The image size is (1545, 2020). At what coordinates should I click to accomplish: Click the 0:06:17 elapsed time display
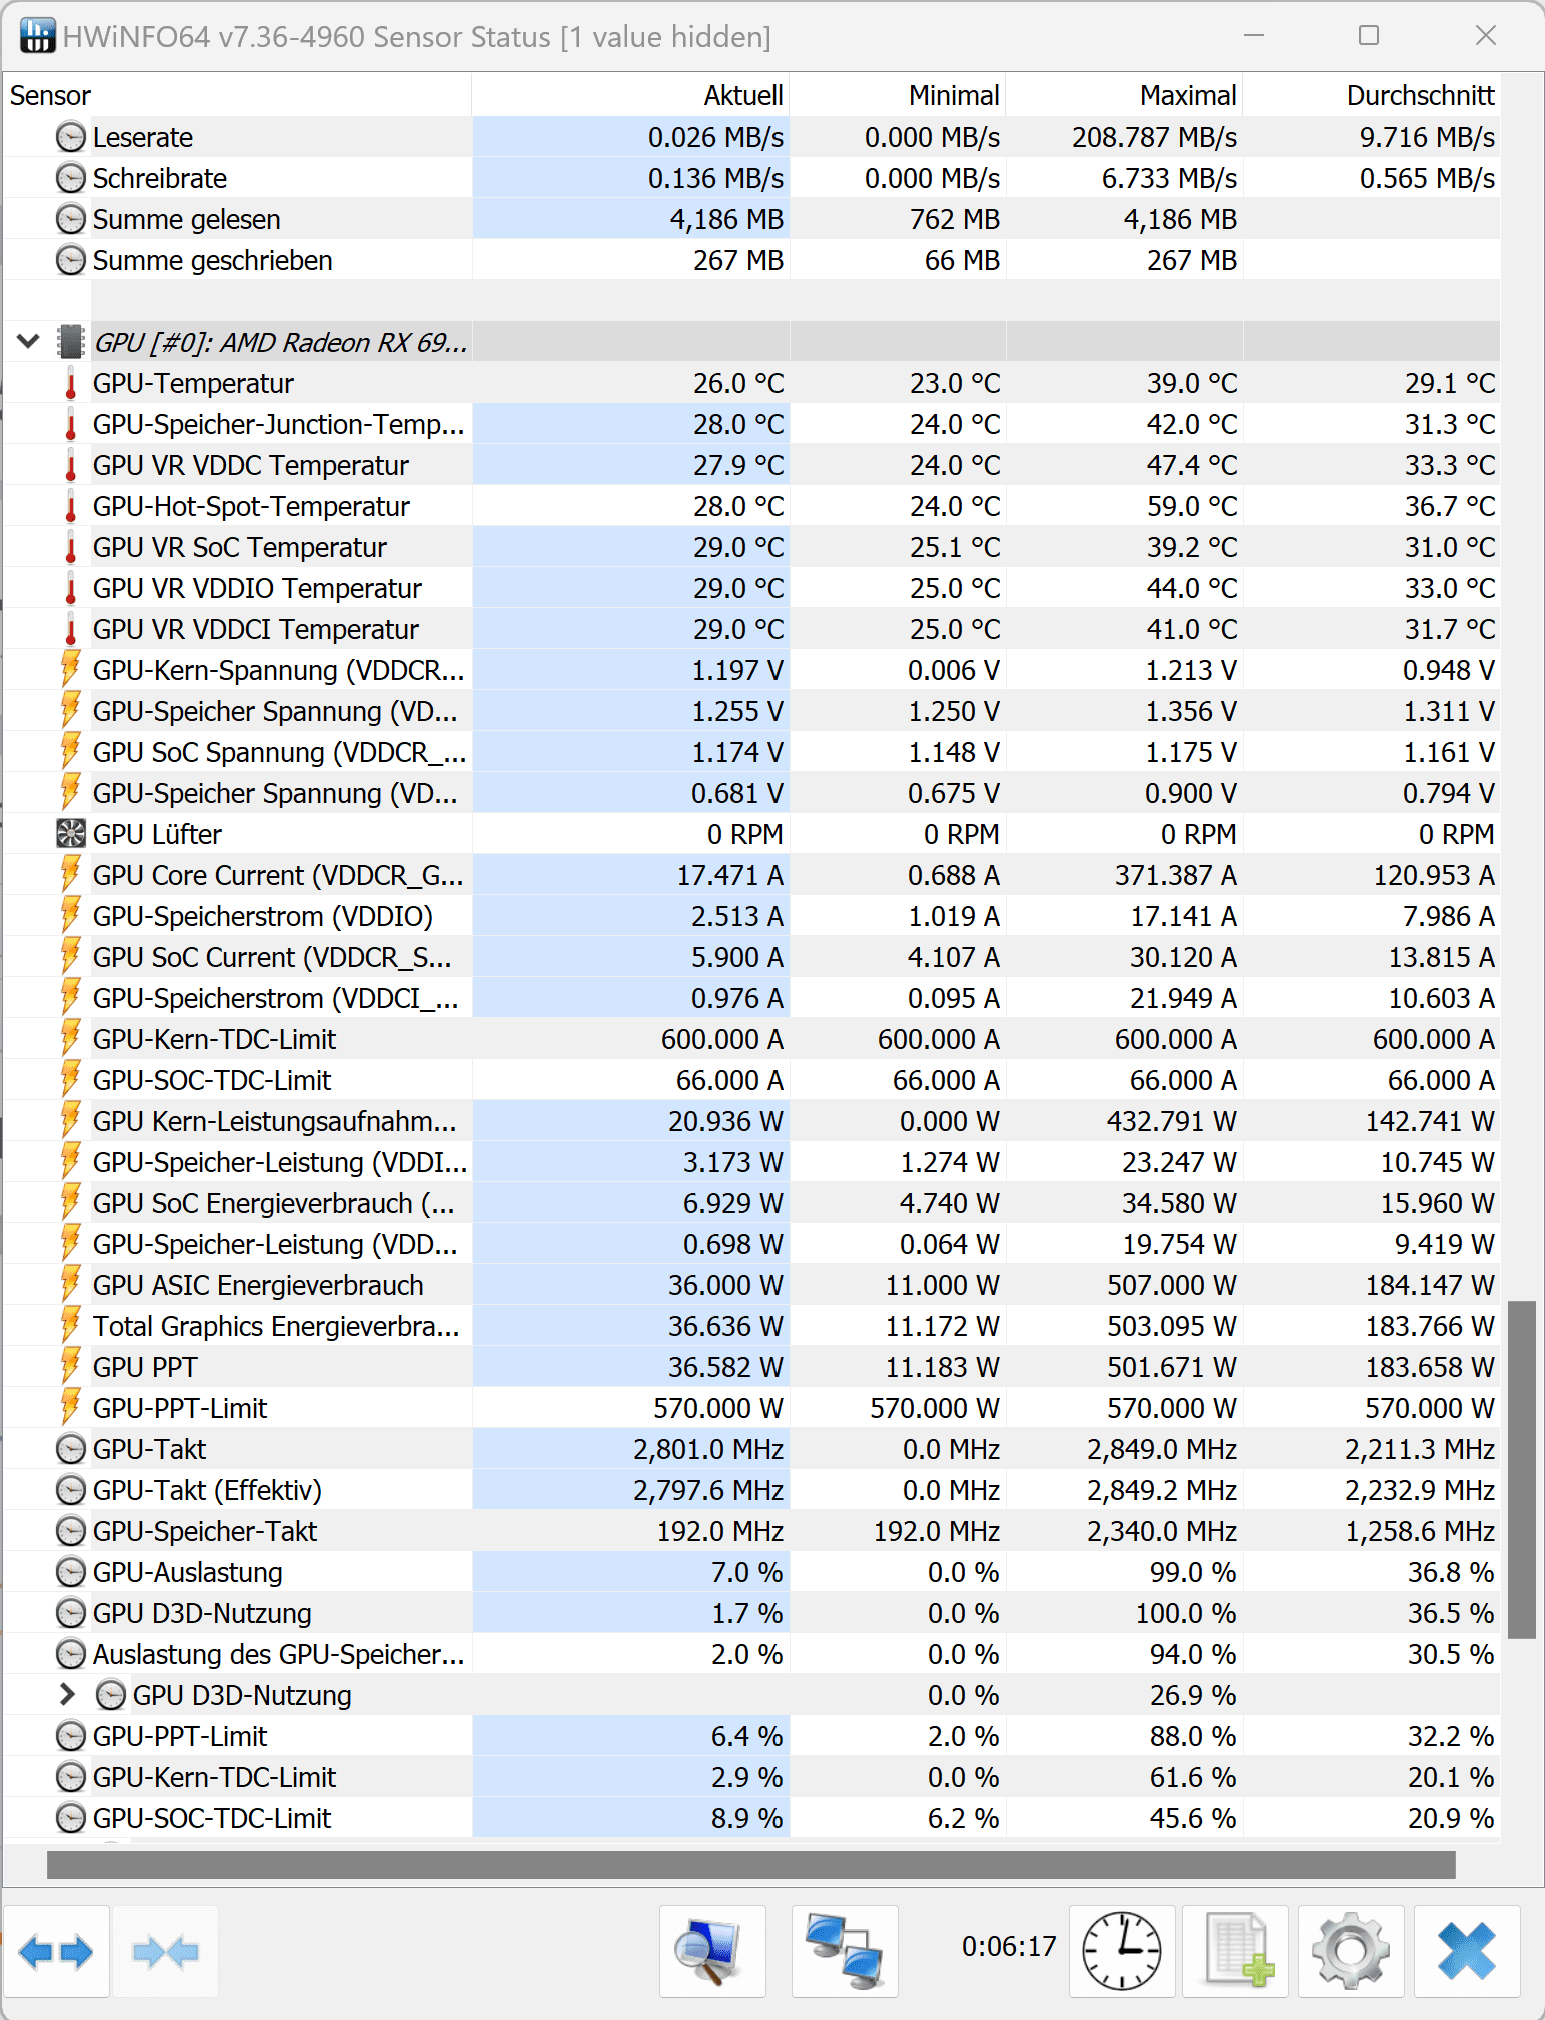pyautogui.click(x=1008, y=1946)
